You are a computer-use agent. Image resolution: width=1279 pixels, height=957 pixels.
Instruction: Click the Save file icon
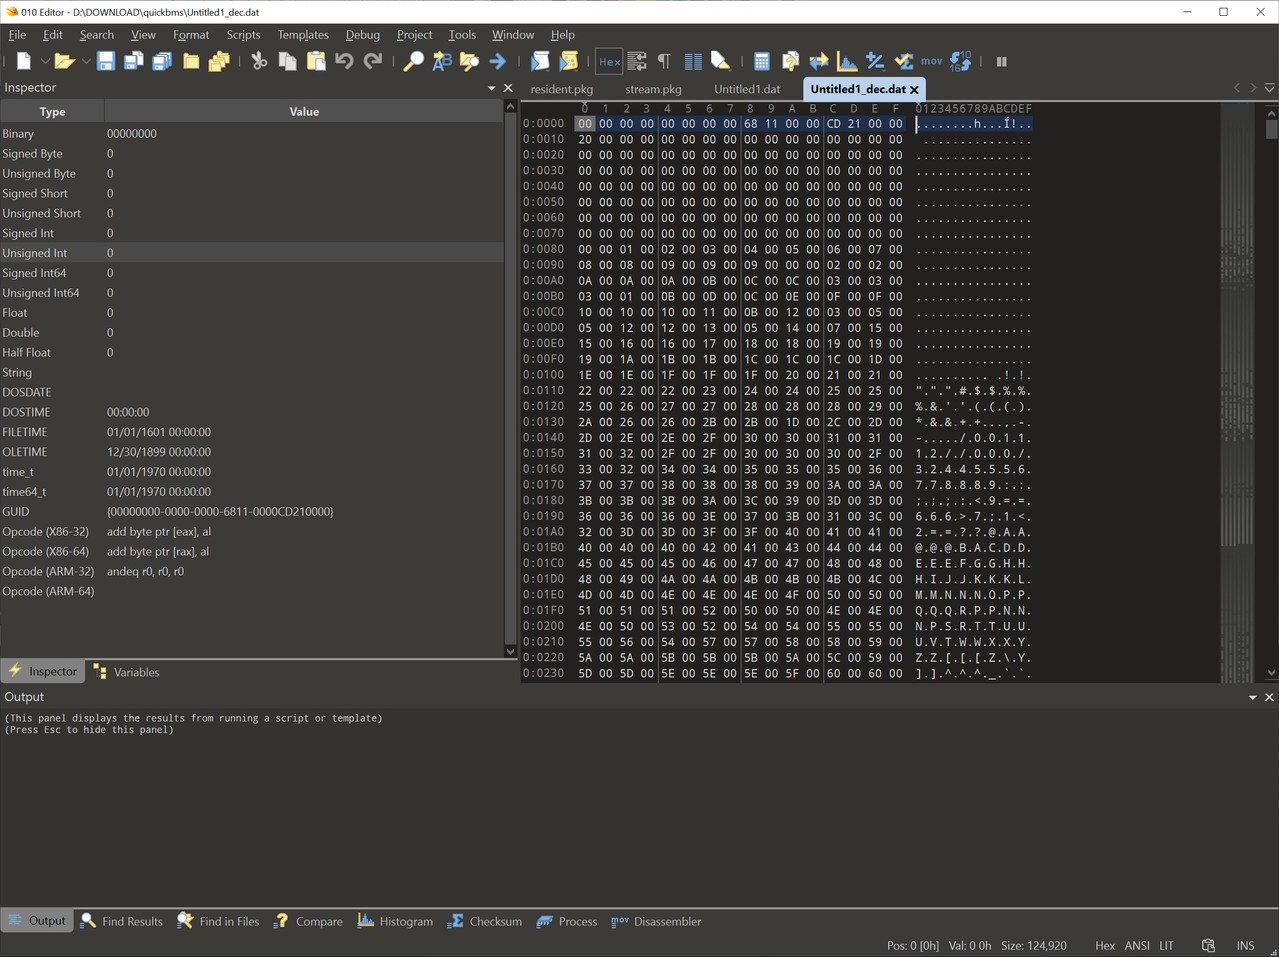coord(106,61)
